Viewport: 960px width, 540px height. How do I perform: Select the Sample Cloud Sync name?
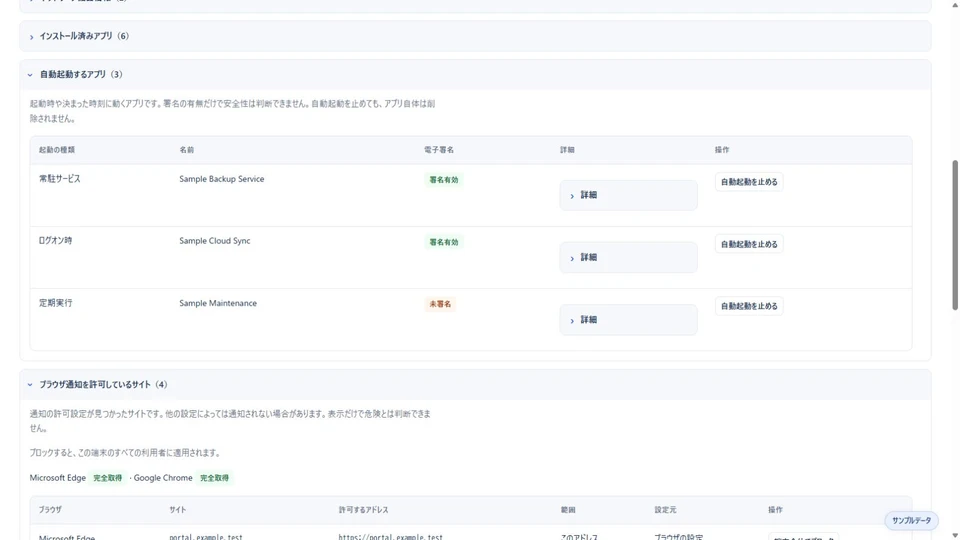point(215,241)
